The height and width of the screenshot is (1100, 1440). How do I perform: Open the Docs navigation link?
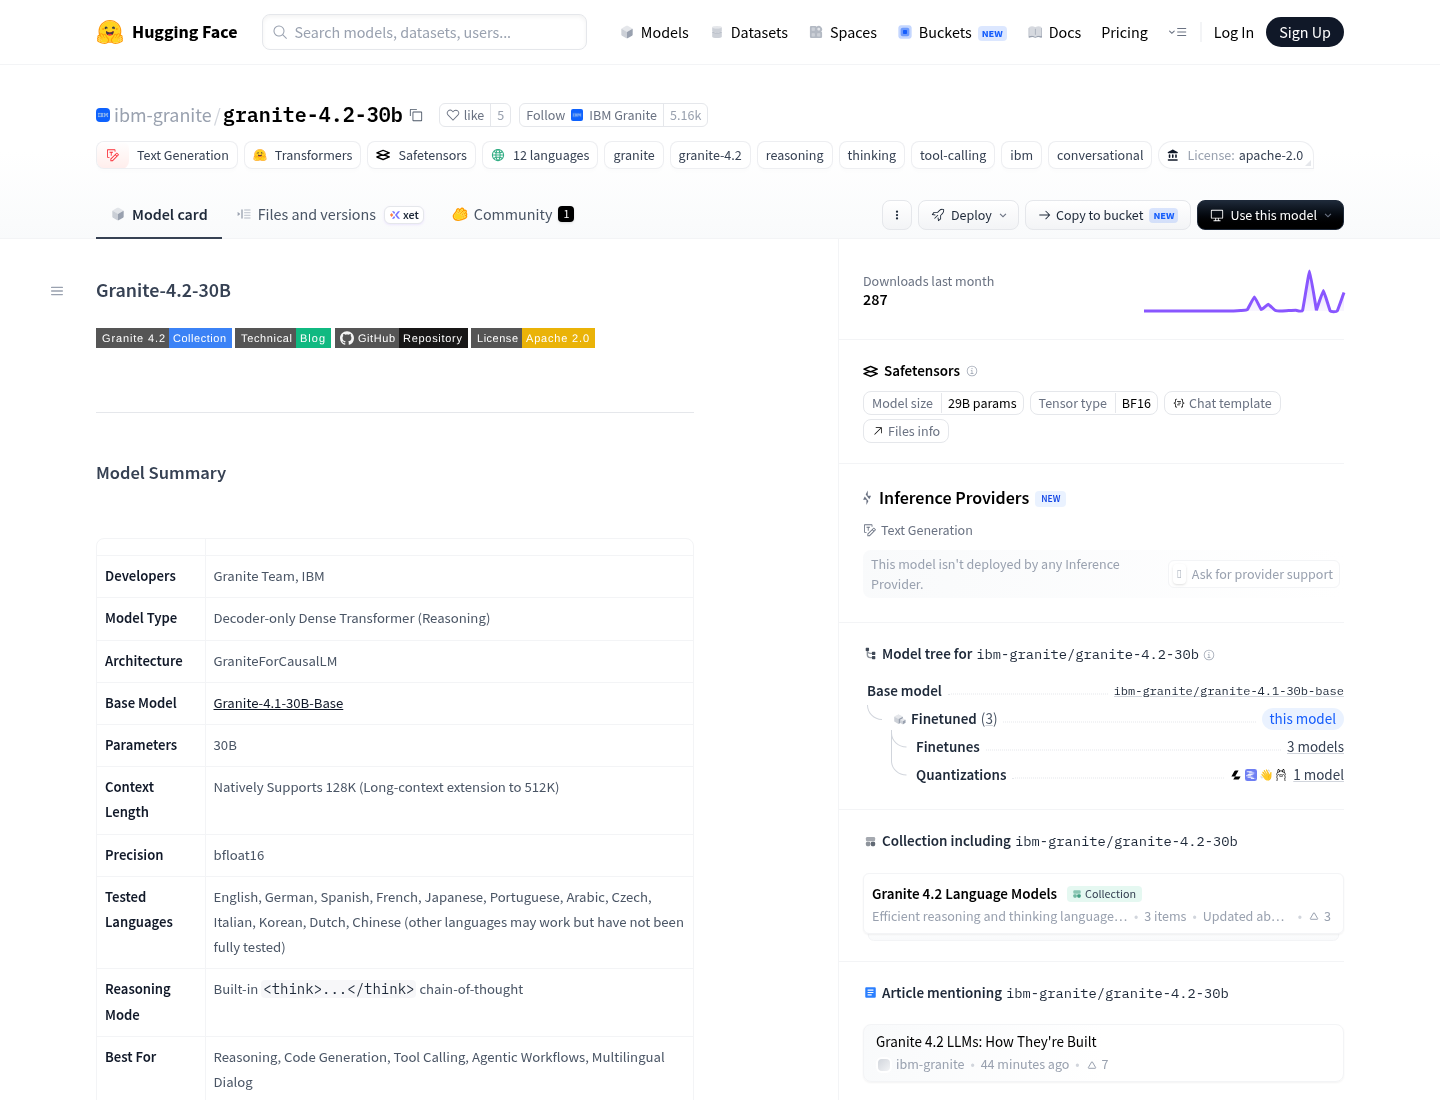1054,32
